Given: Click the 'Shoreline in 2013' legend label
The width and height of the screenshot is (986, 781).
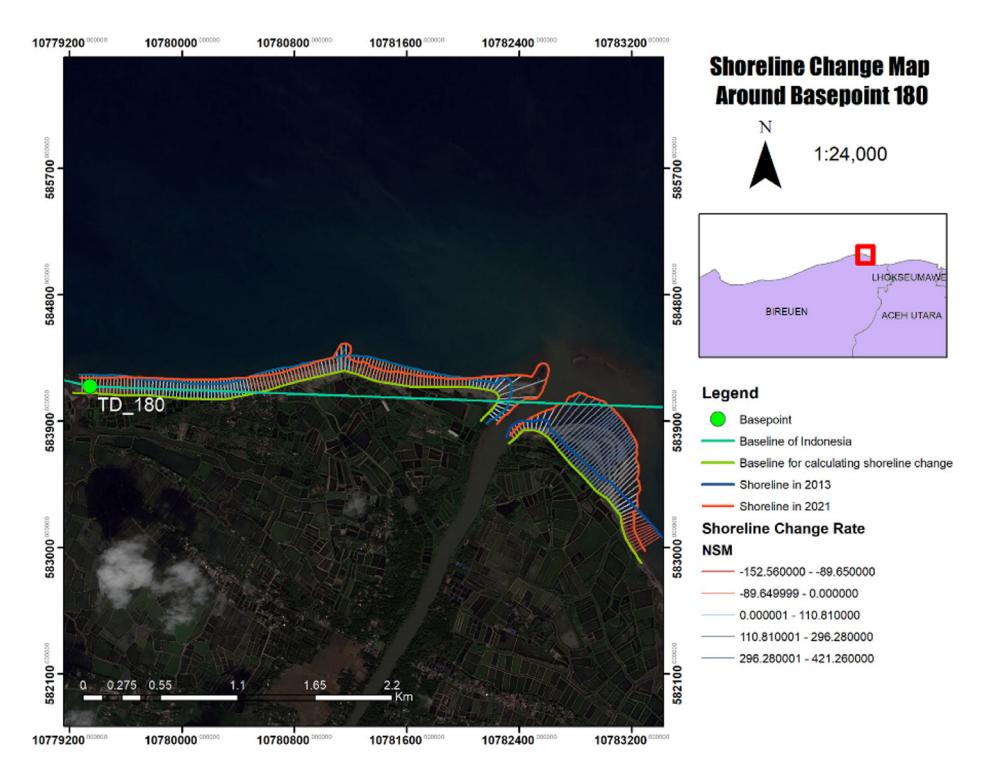Looking at the screenshot, I should [x=785, y=485].
